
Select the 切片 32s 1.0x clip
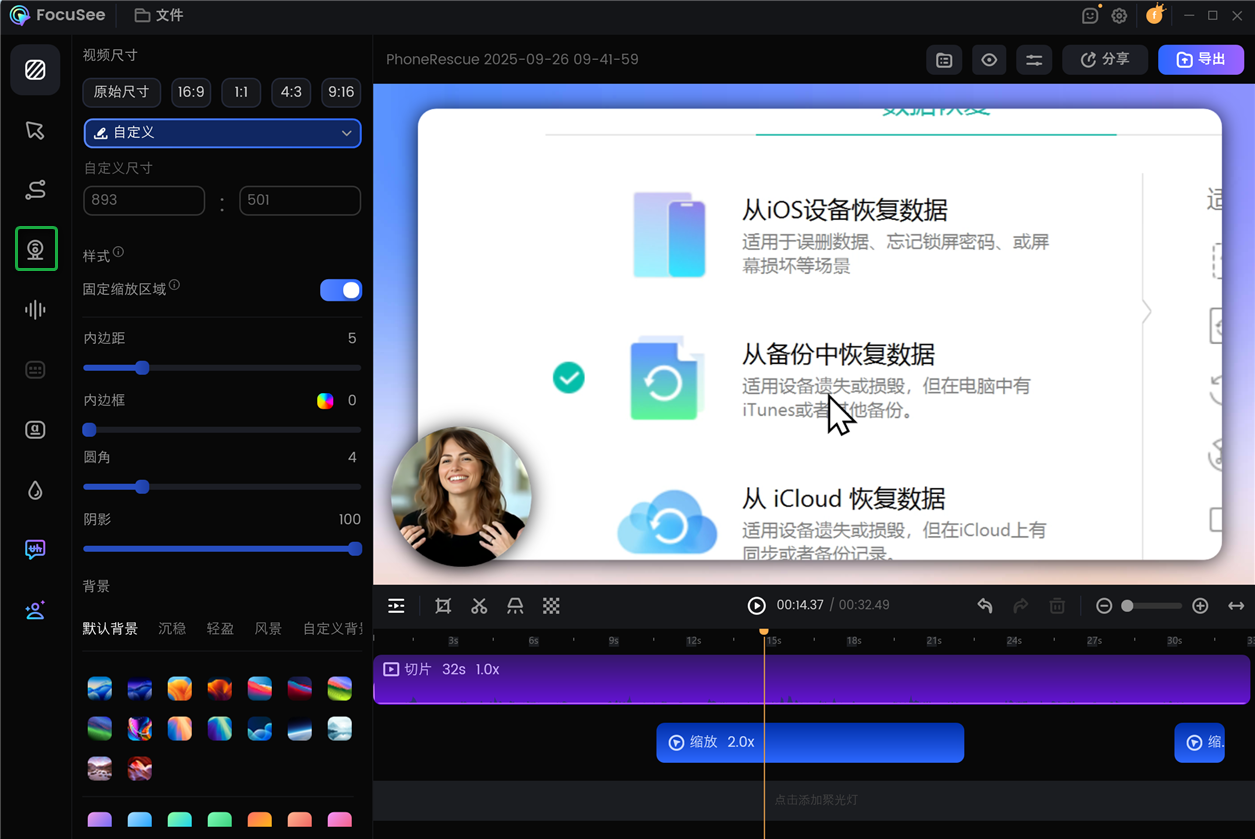[x=812, y=680]
